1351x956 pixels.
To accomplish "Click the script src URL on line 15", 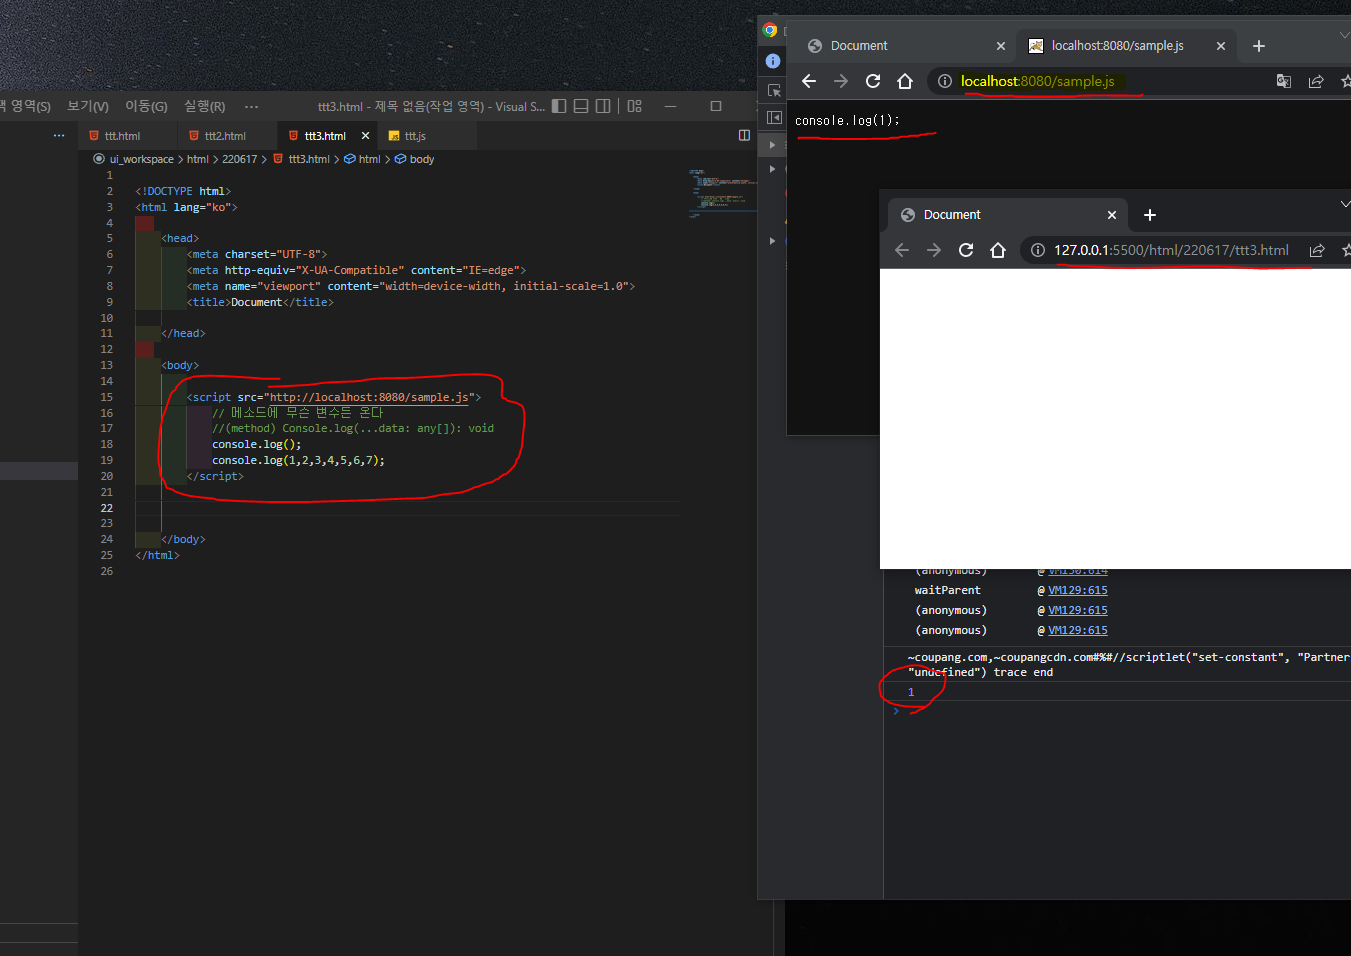I will (x=369, y=397).
